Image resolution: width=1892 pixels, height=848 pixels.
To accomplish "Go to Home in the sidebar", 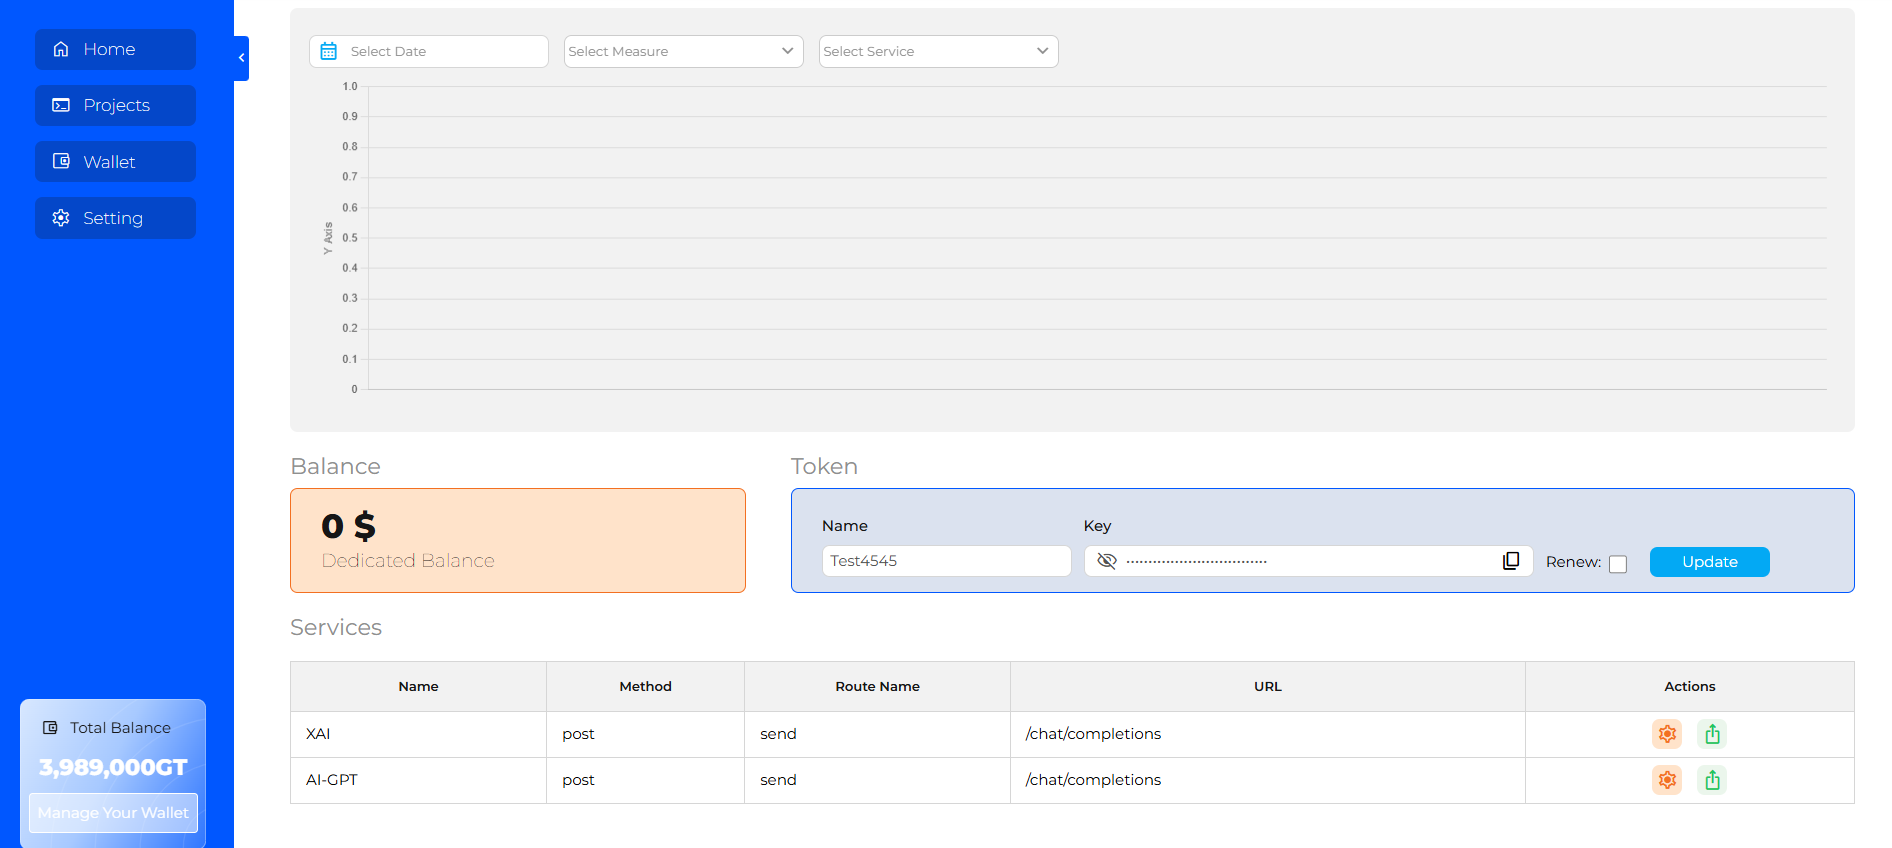I will tap(115, 49).
